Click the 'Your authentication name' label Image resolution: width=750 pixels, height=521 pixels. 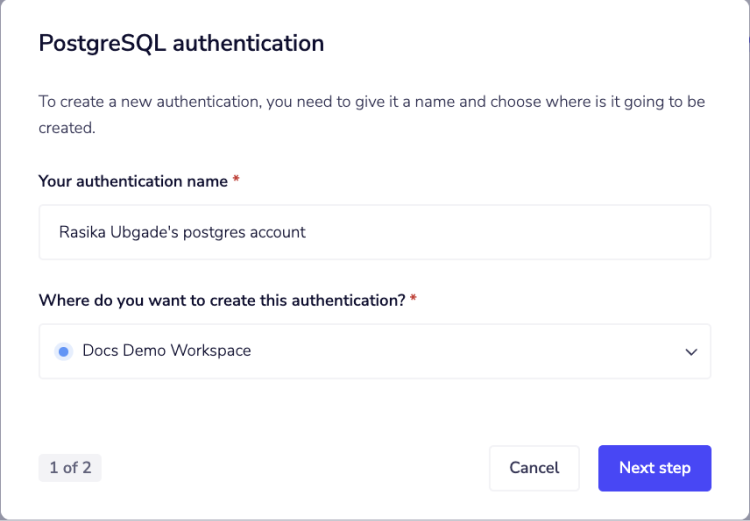coord(132,181)
